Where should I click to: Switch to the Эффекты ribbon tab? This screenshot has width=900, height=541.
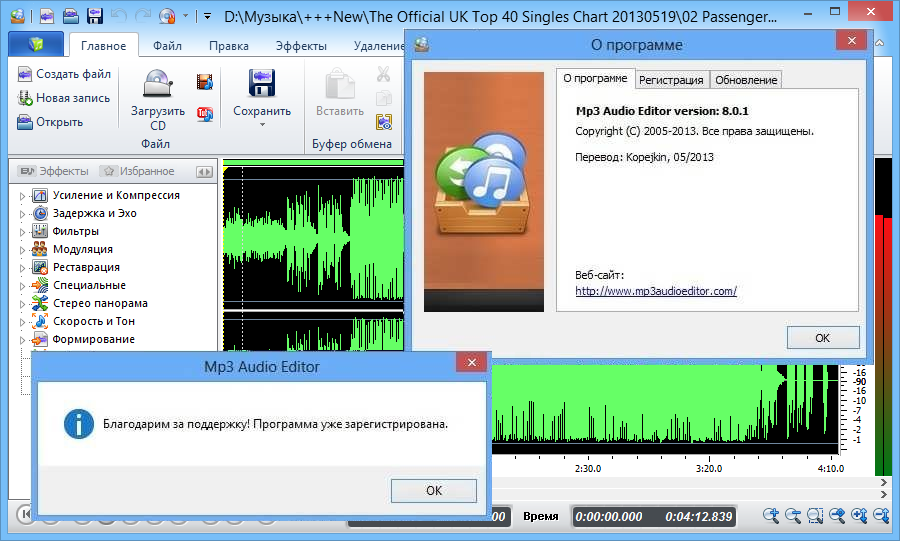pyautogui.click(x=301, y=46)
